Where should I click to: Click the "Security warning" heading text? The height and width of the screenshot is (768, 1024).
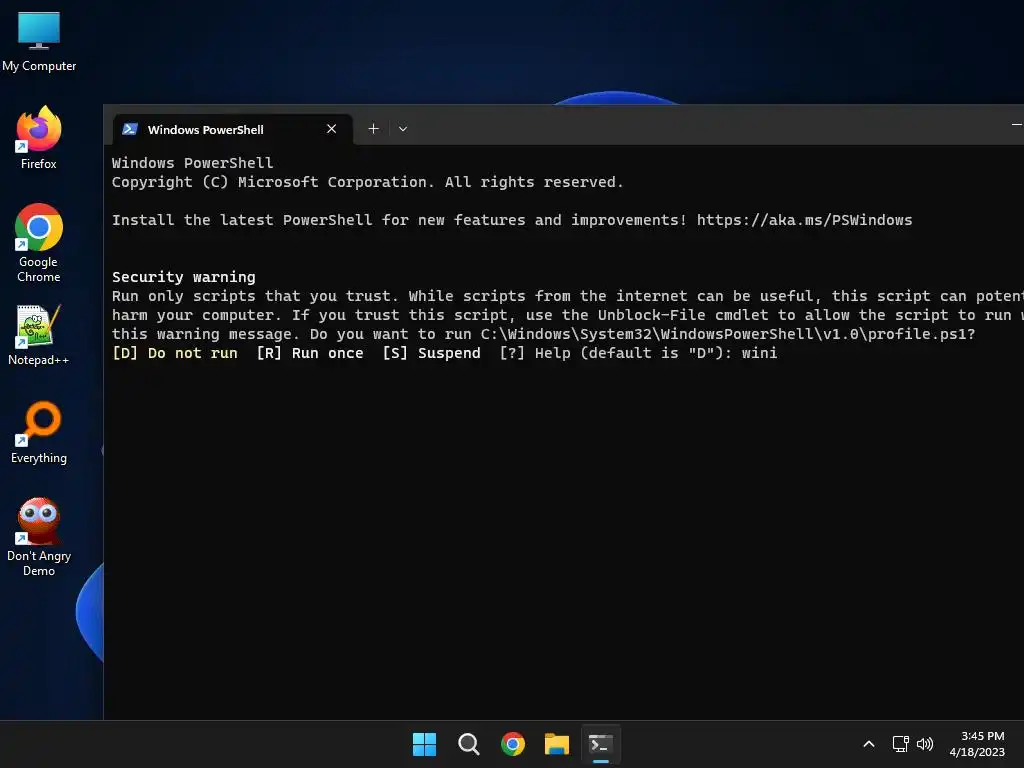click(x=184, y=277)
